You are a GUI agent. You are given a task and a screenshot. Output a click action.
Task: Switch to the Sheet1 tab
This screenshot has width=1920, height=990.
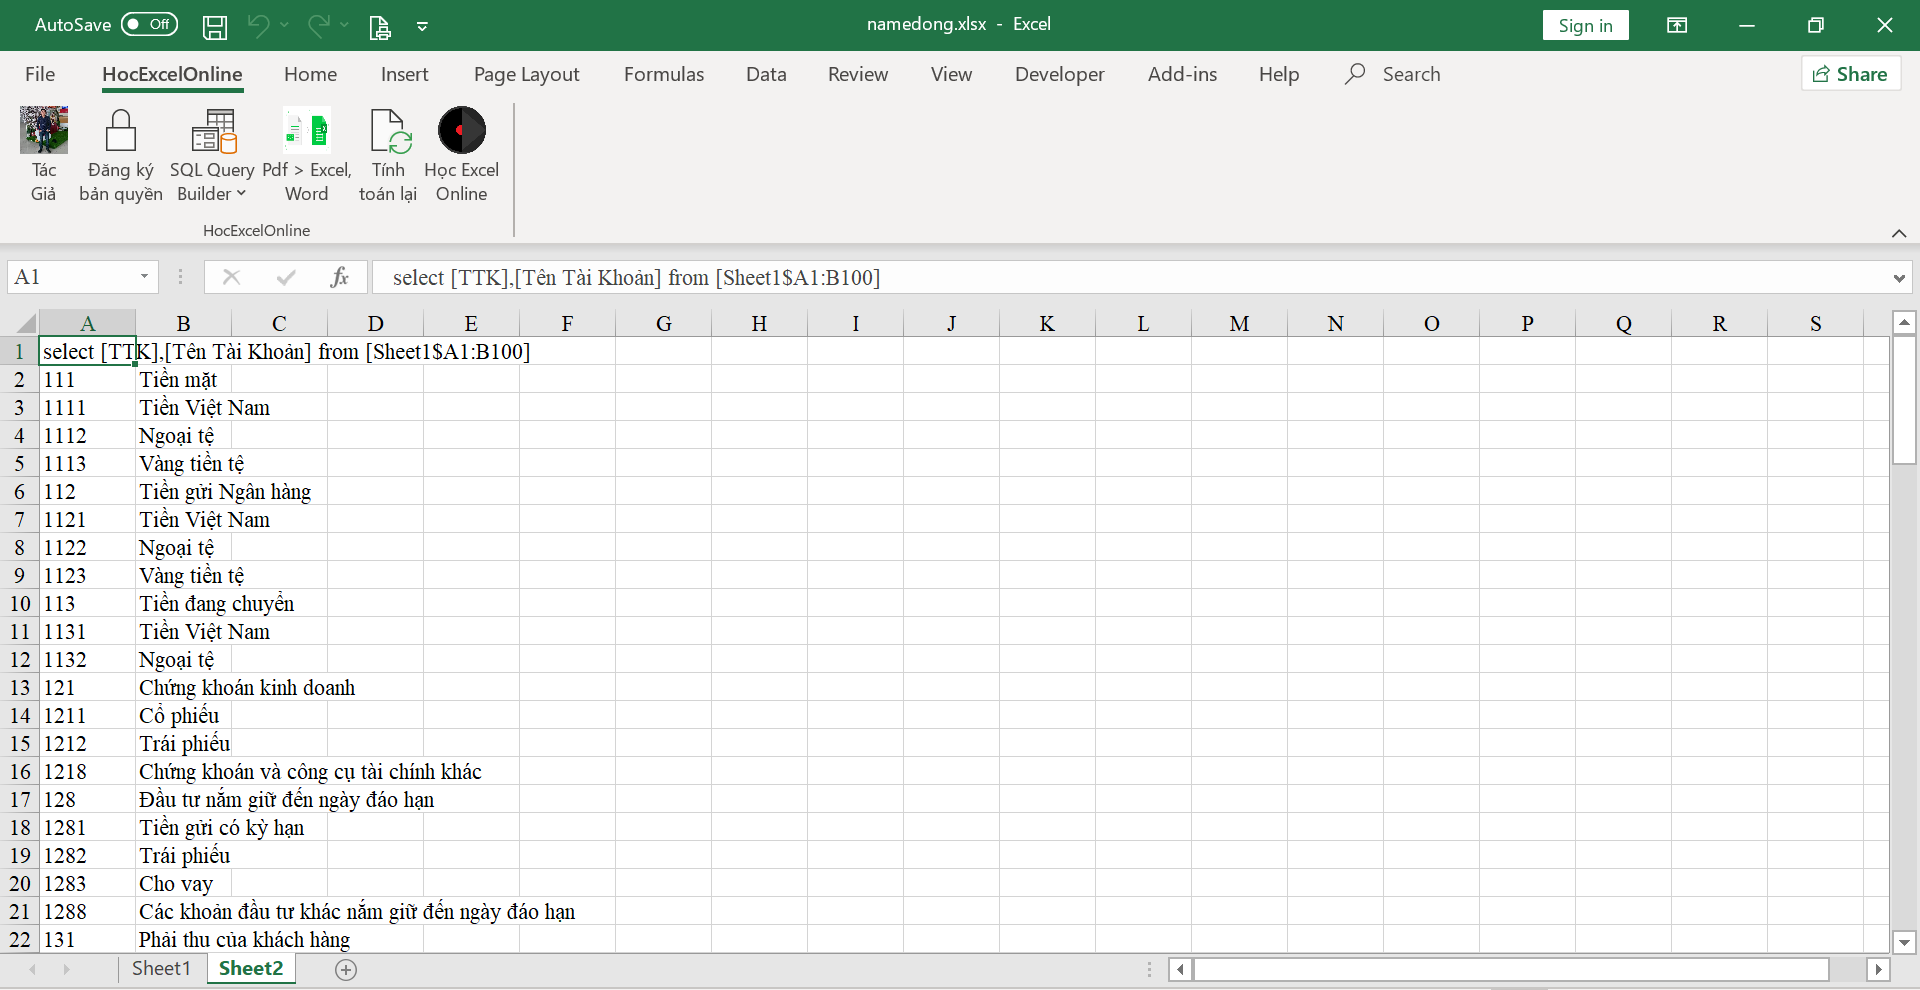[x=161, y=968]
